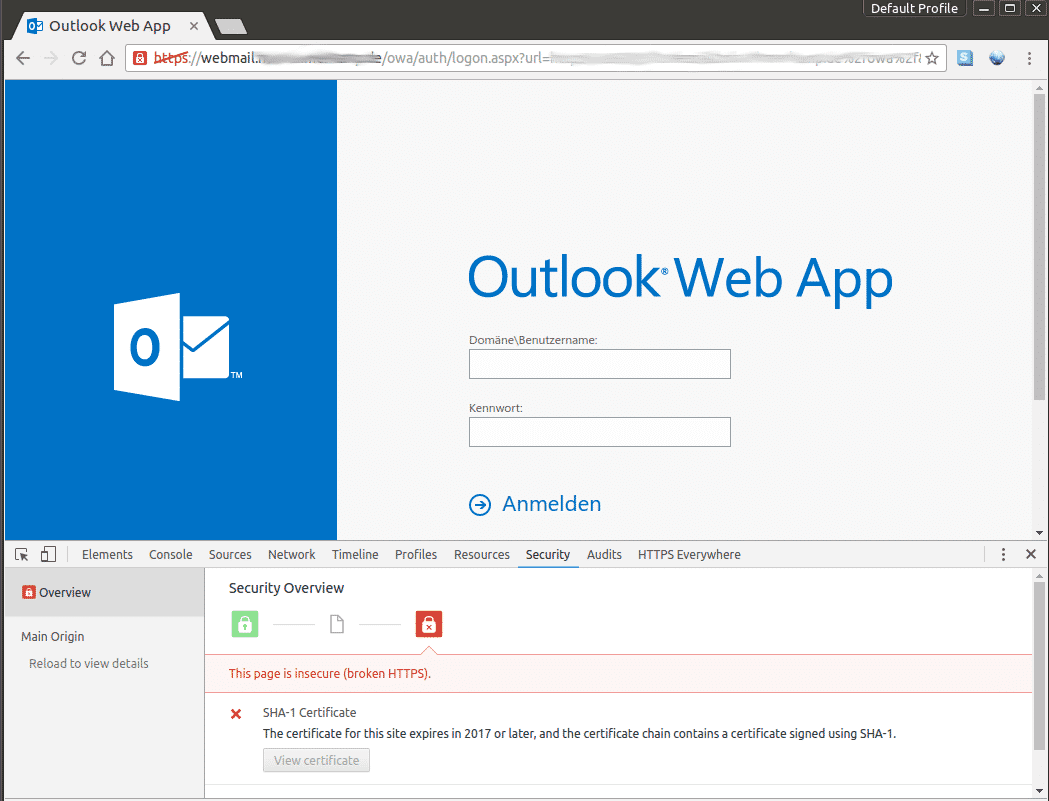Maximize the browser window

click(x=1010, y=9)
